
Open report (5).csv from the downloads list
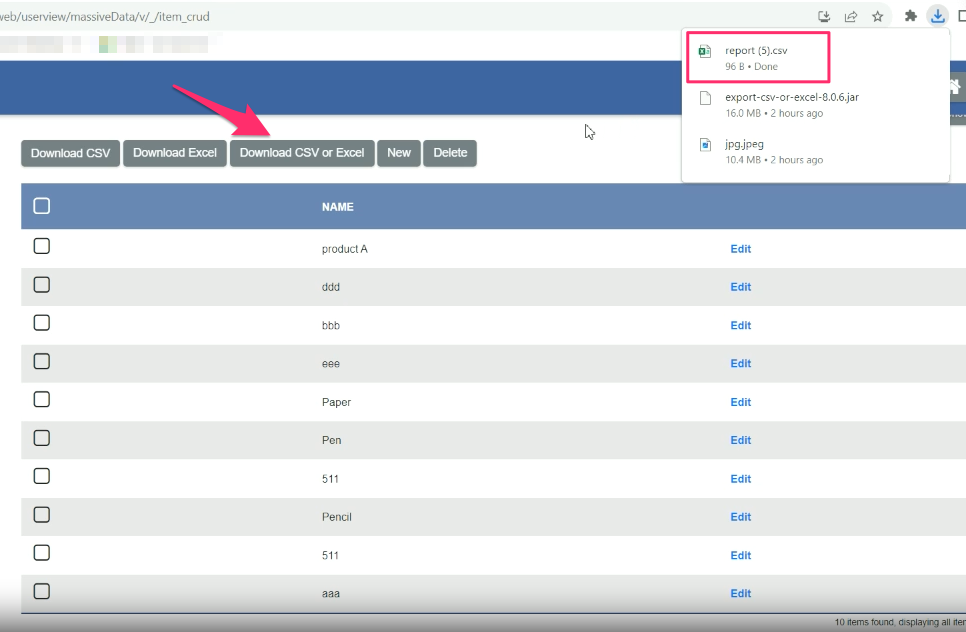pos(753,50)
